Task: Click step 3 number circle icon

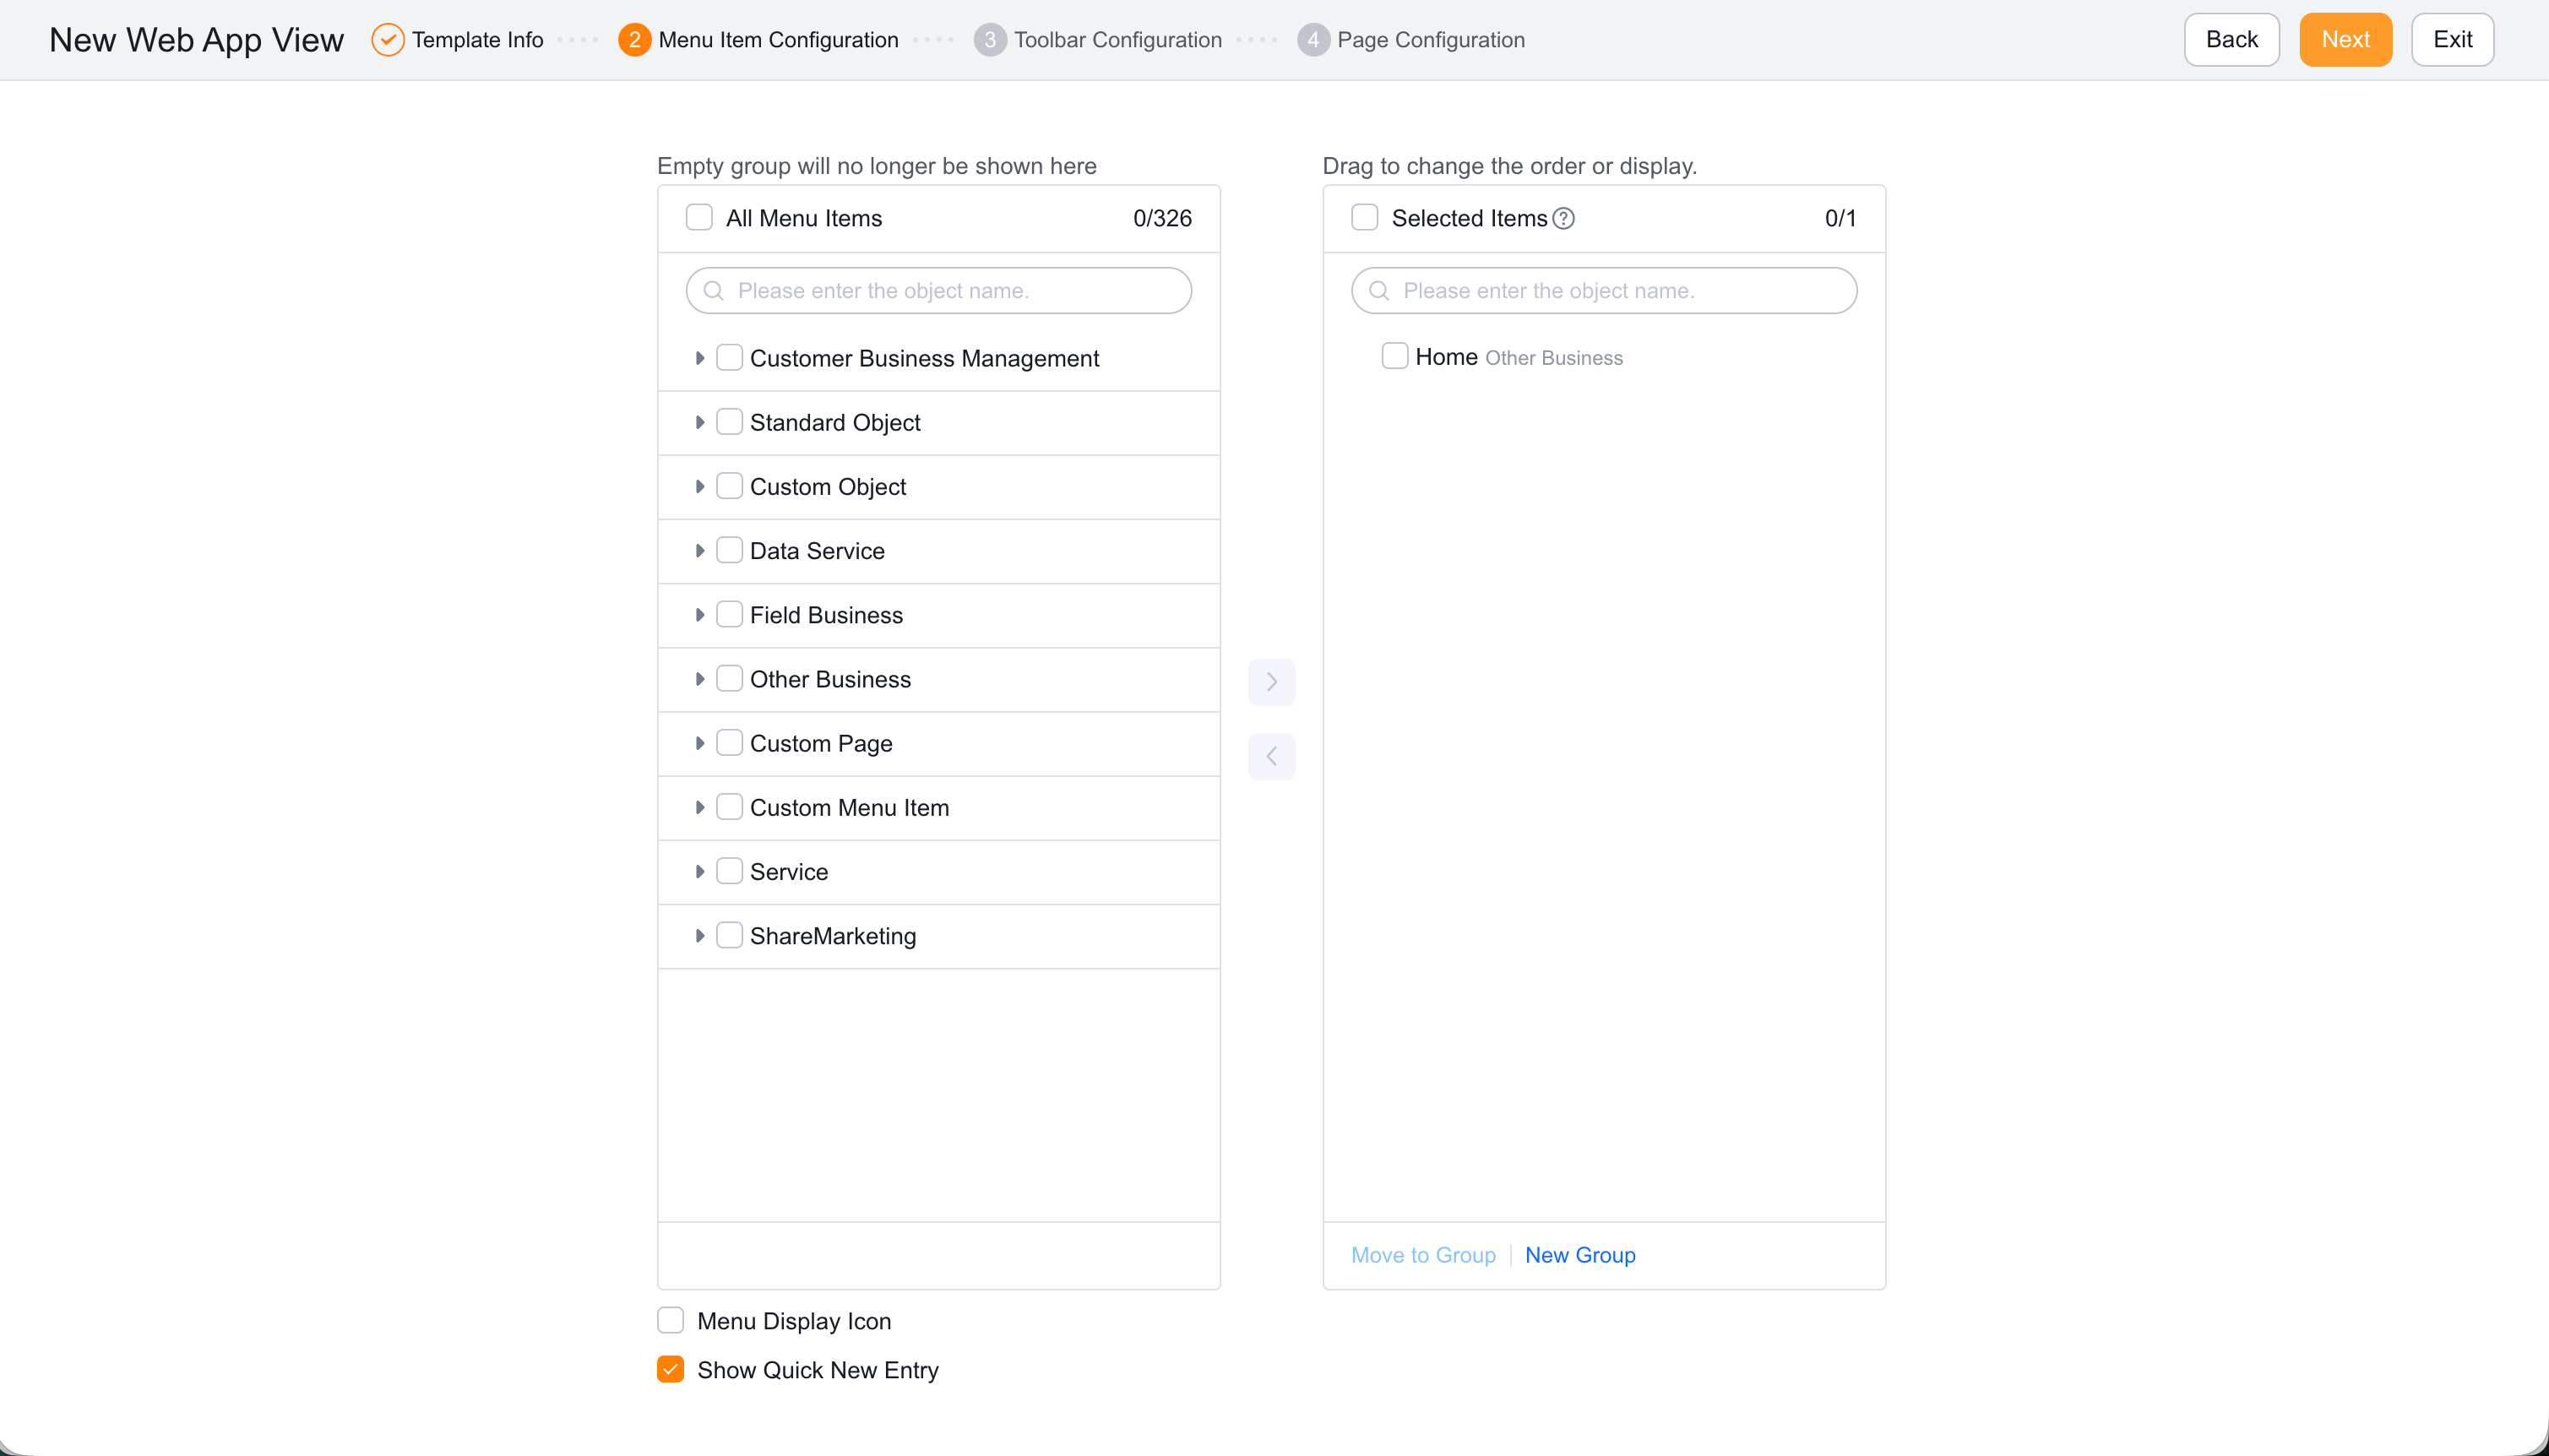Action: 990,40
